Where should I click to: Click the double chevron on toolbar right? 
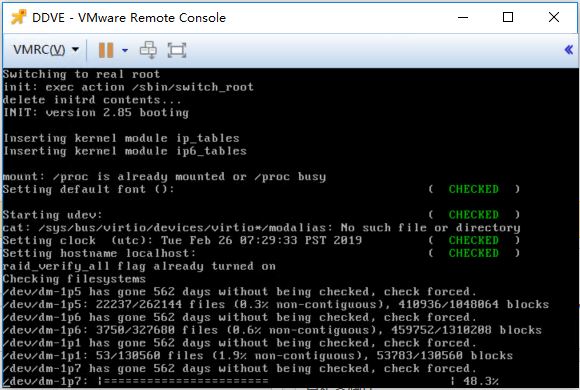(x=569, y=50)
